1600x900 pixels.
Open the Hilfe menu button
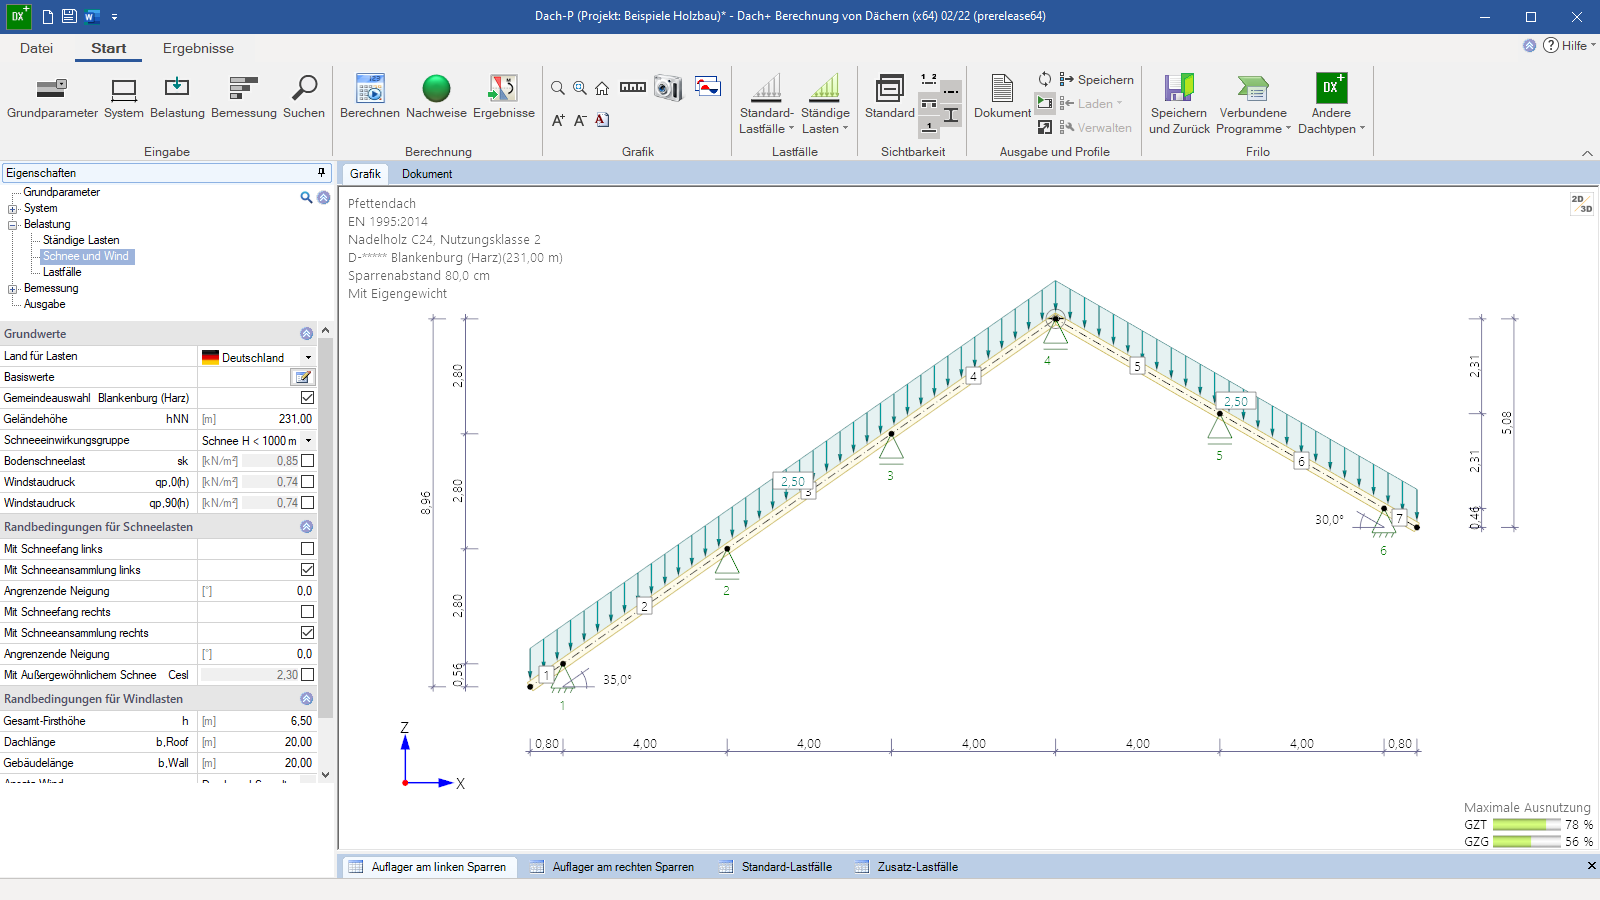click(1569, 46)
